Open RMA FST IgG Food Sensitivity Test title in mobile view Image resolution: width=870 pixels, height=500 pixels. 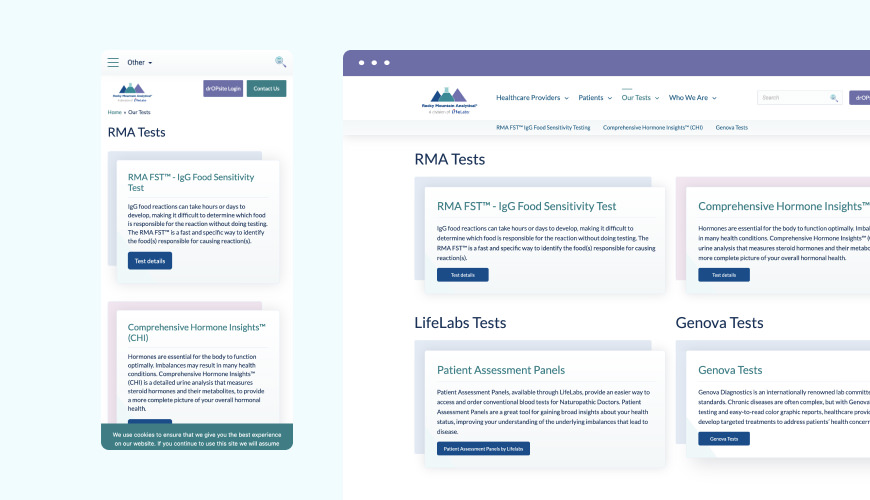191,182
